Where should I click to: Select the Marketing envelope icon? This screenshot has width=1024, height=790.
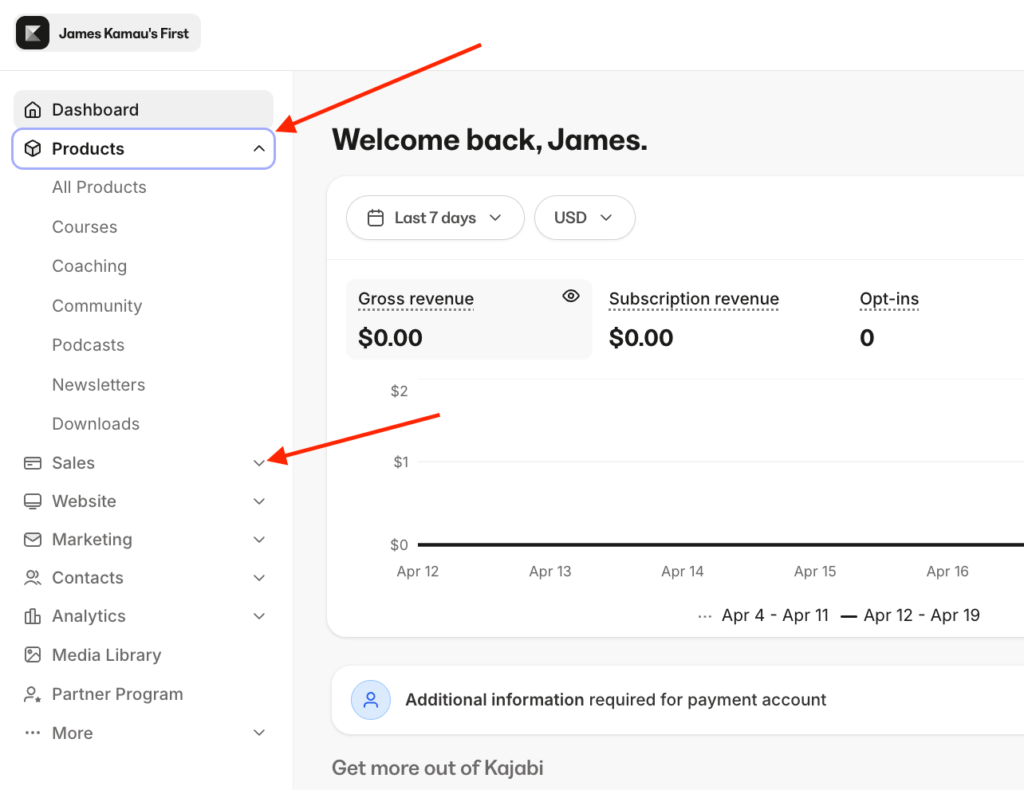[x=31, y=539]
